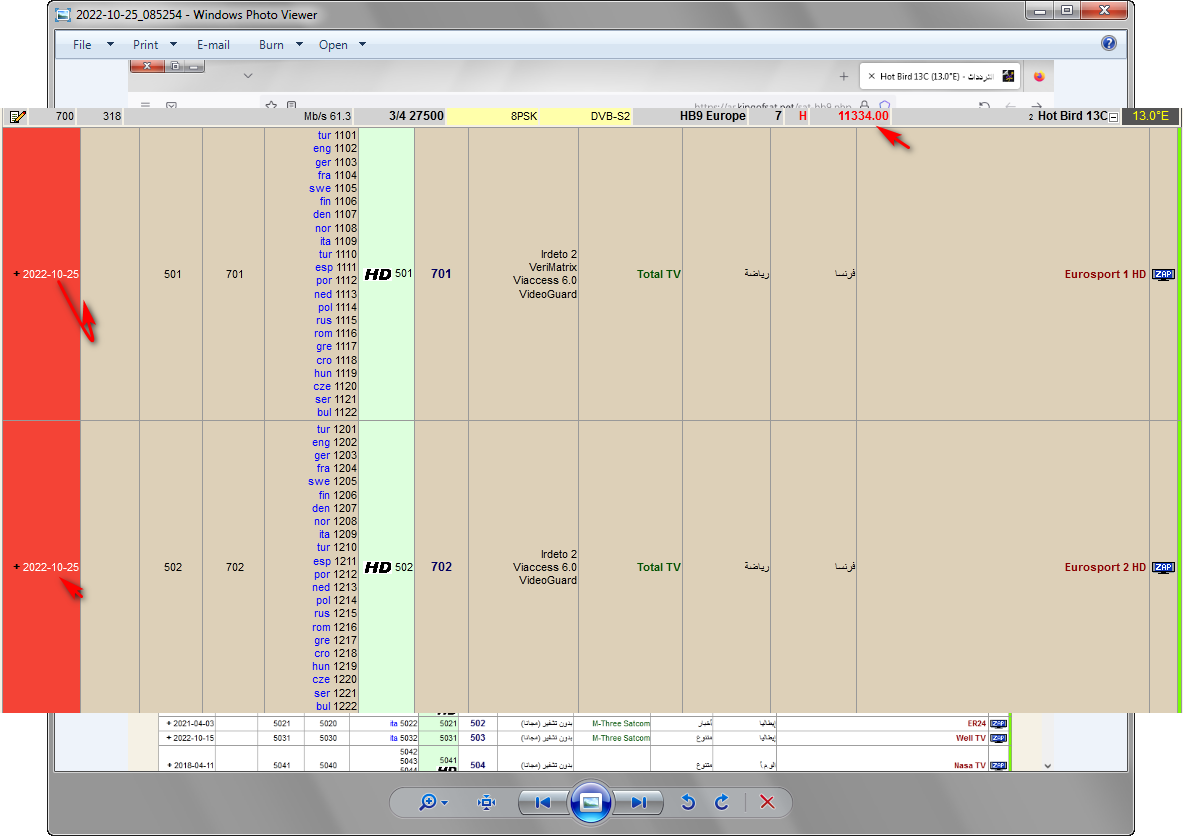Click the HB9 Europe beam link
Screen dimensions: 1183x836
(712, 115)
